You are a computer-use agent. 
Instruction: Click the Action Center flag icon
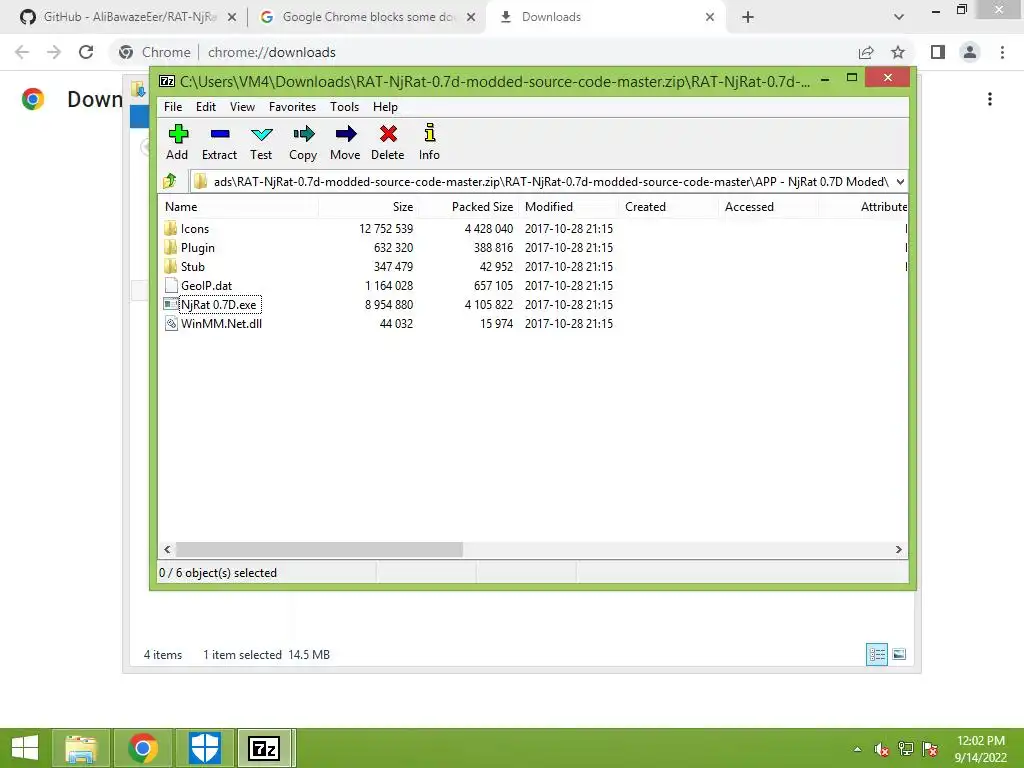930,749
